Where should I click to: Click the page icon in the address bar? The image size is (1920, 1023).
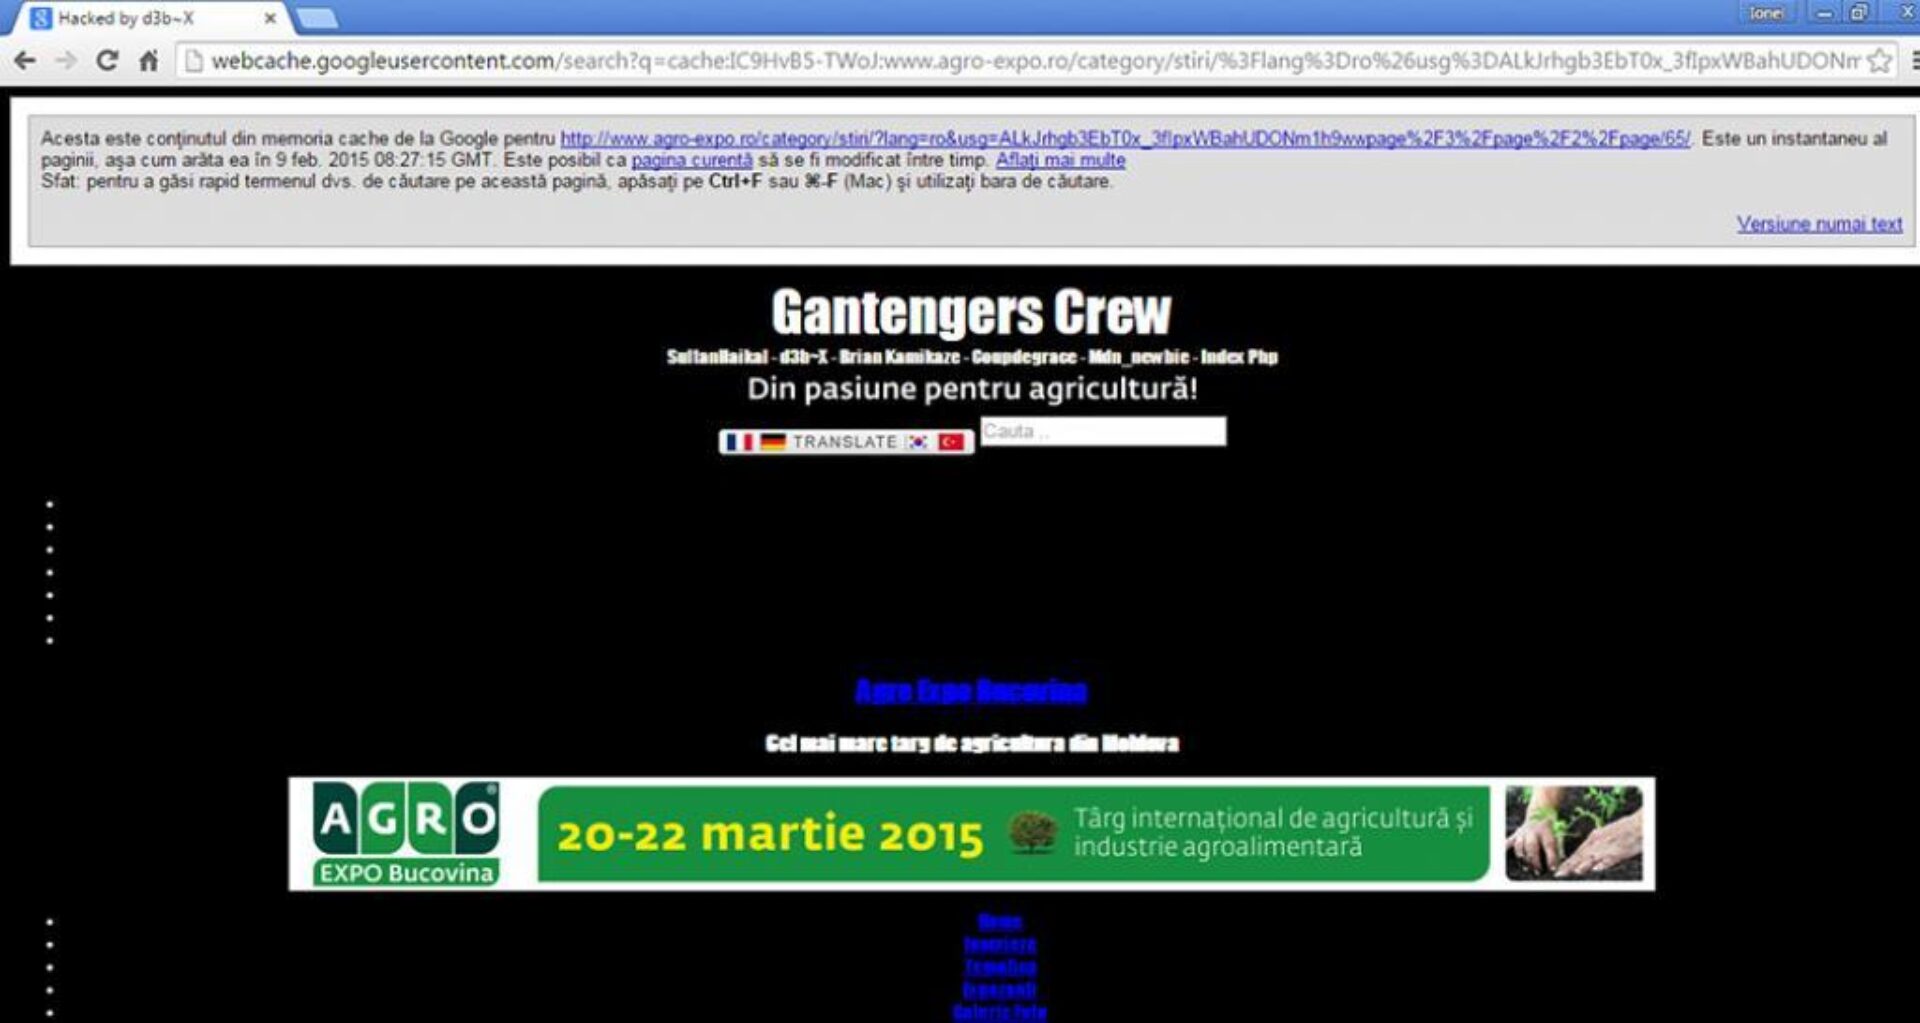point(194,61)
